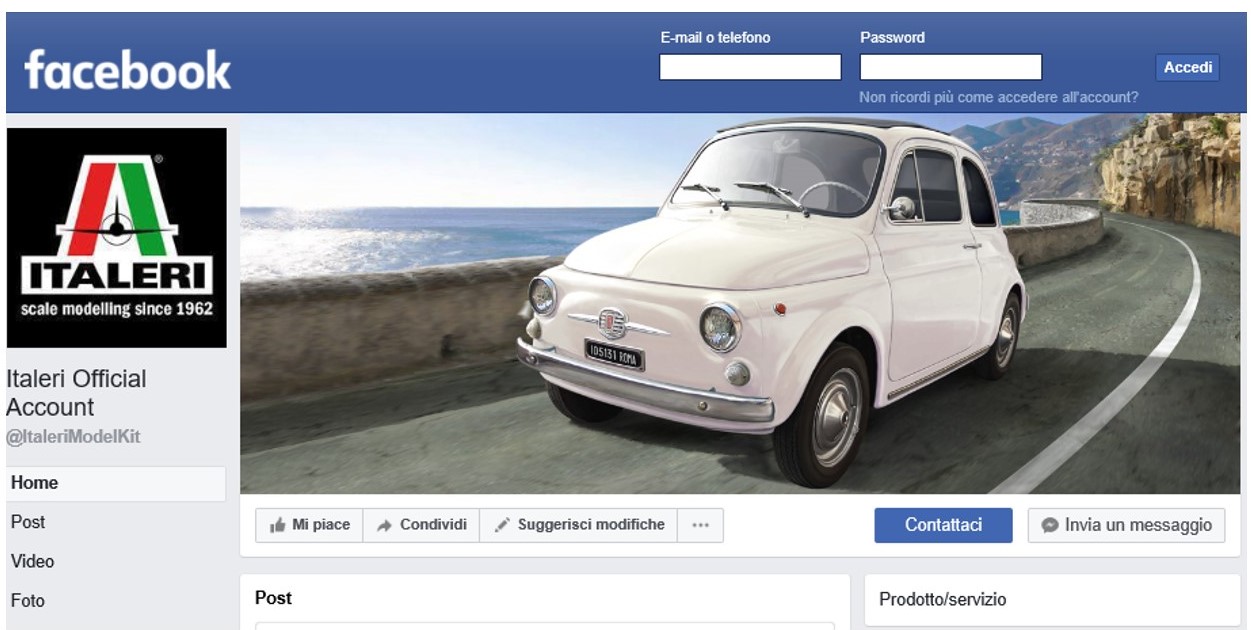Select the Home tab in sidebar
This screenshot has height=630, width=1251.
tap(35, 483)
